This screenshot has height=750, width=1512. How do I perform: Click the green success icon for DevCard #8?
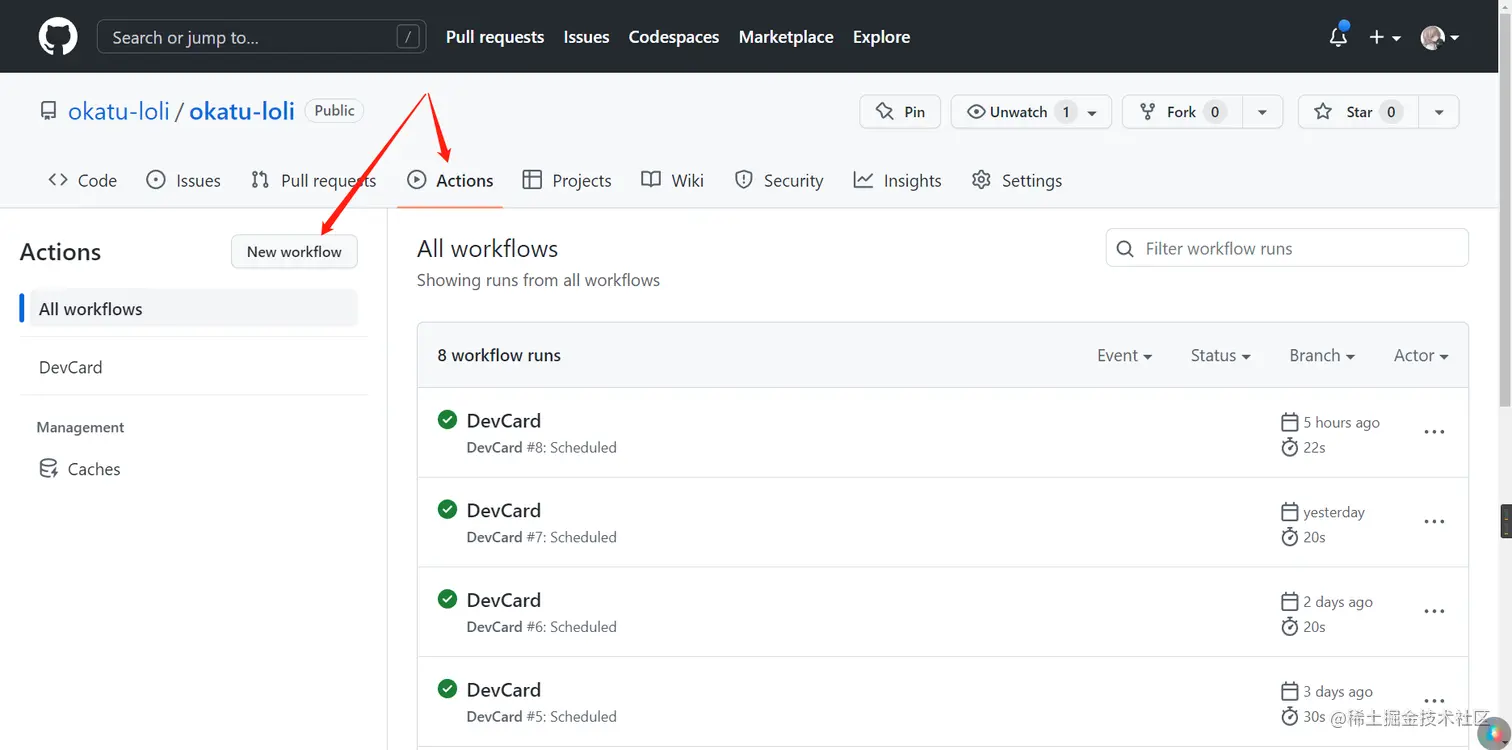point(448,420)
